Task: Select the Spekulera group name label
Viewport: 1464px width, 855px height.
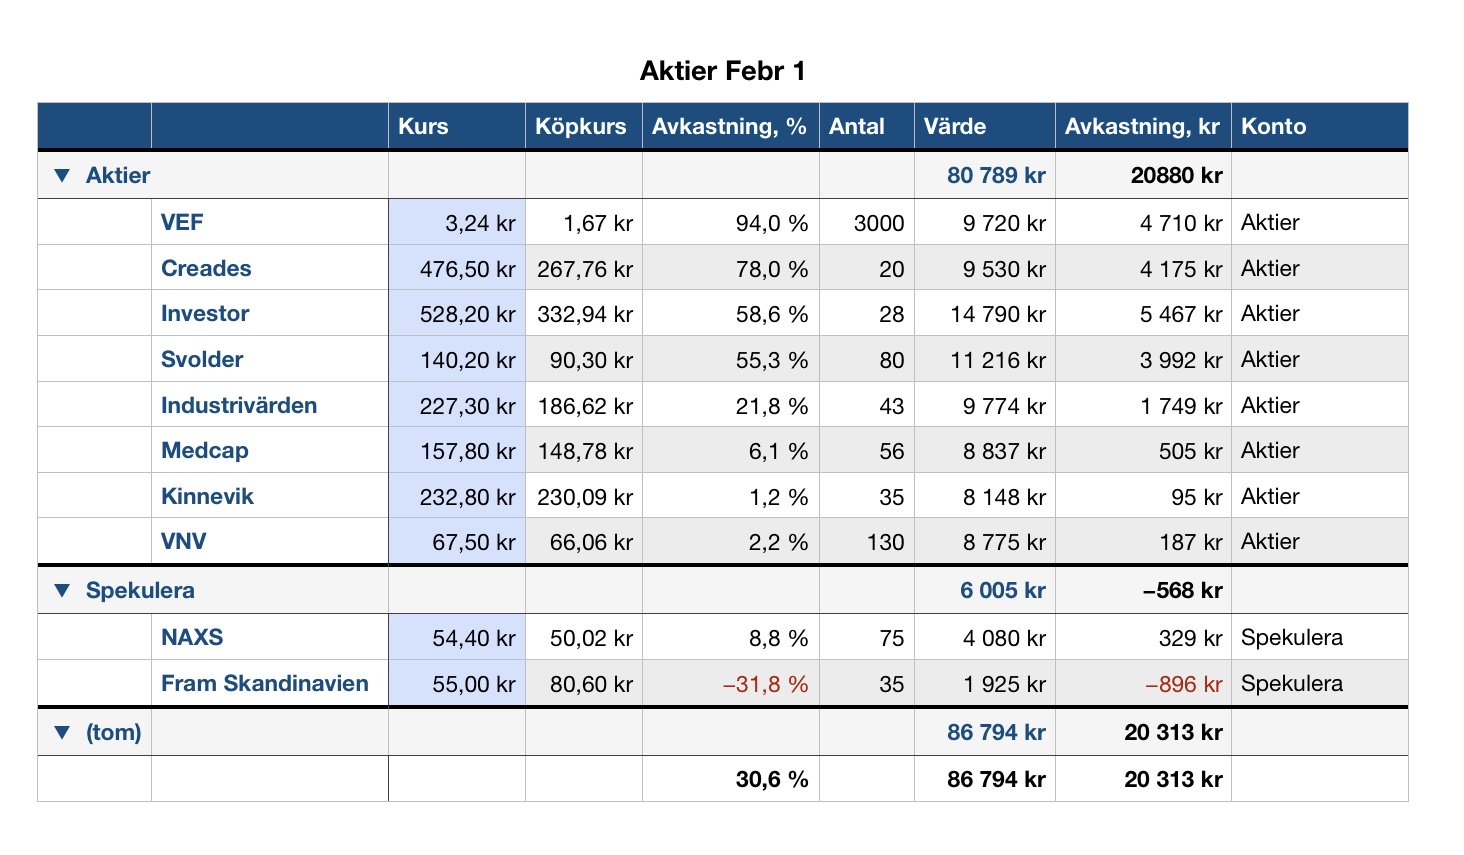Action: pos(140,590)
